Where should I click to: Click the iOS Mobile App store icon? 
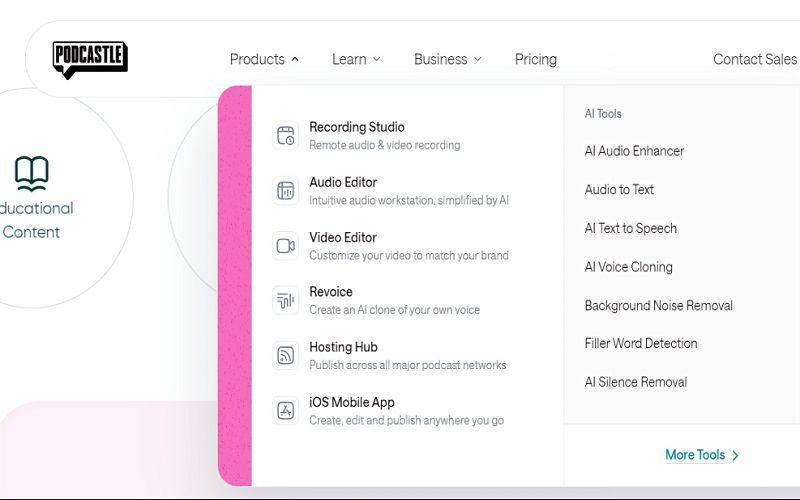(x=286, y=410)
